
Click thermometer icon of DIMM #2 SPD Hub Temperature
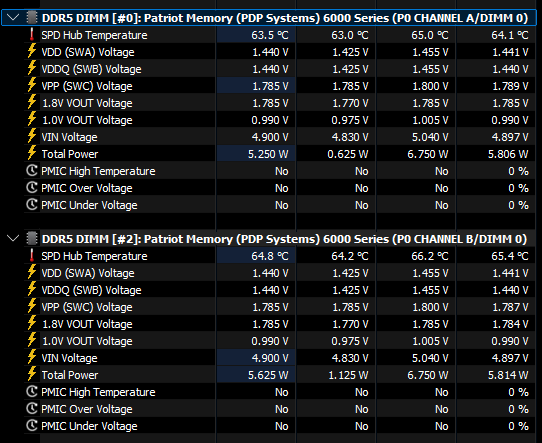pyautogui.click(x=32, y=256)
